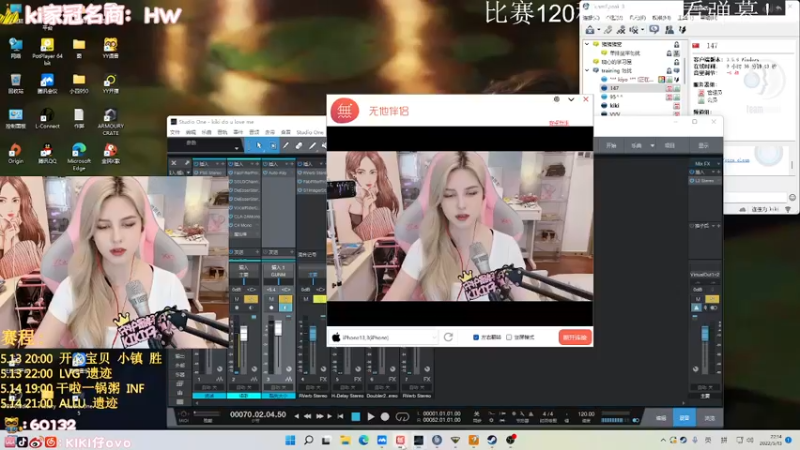Screen dimensions: 800x450
Task: Toggle the first checkbox beside refresh in 无他伴侣
Action: coord(476,337)
